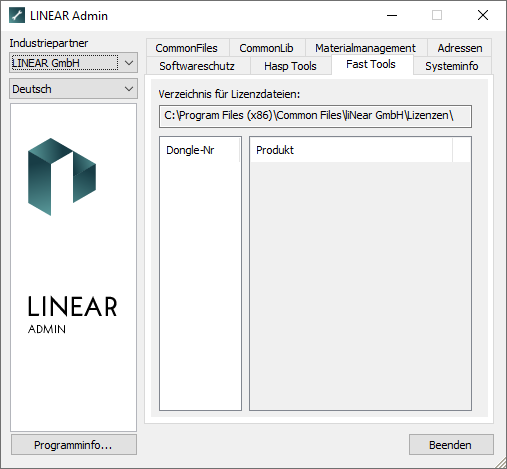This screenshot has width=507, height=469.
Task: Click the Industriepartner label
Action: (x=49, y=43)
